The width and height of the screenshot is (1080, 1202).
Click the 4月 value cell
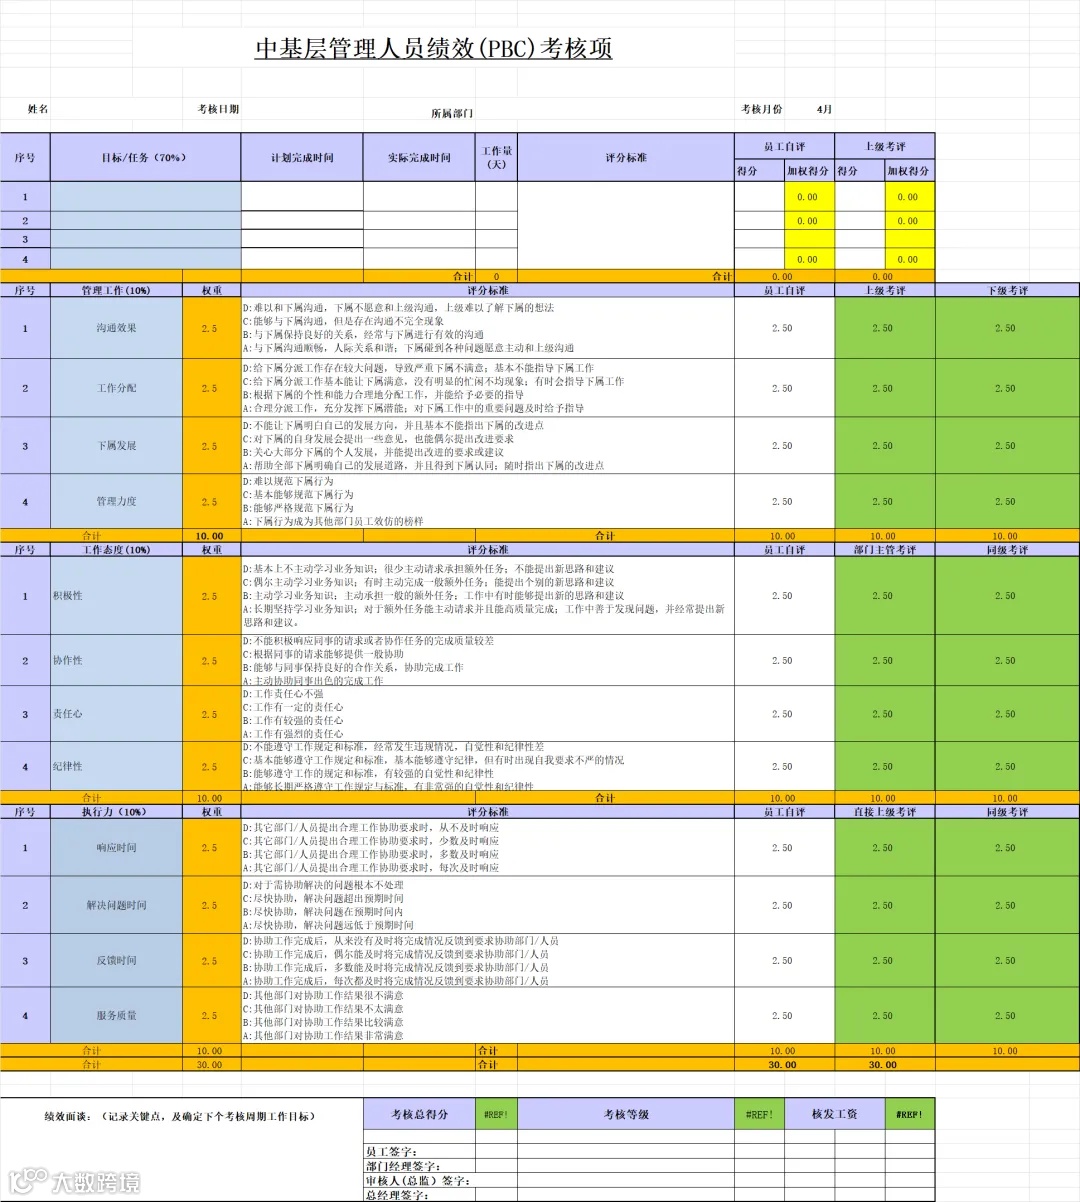pyautogui.click(x=824, y=109)
